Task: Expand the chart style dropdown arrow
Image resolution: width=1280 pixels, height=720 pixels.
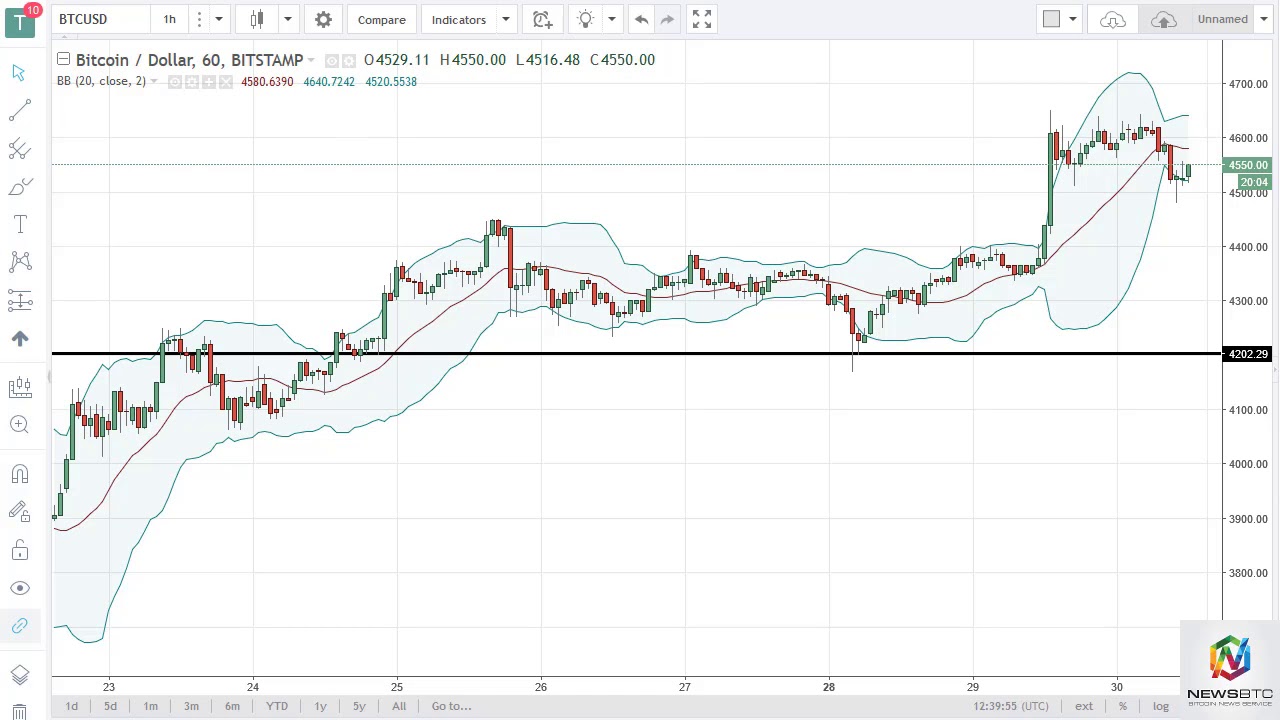Action: 288,19
